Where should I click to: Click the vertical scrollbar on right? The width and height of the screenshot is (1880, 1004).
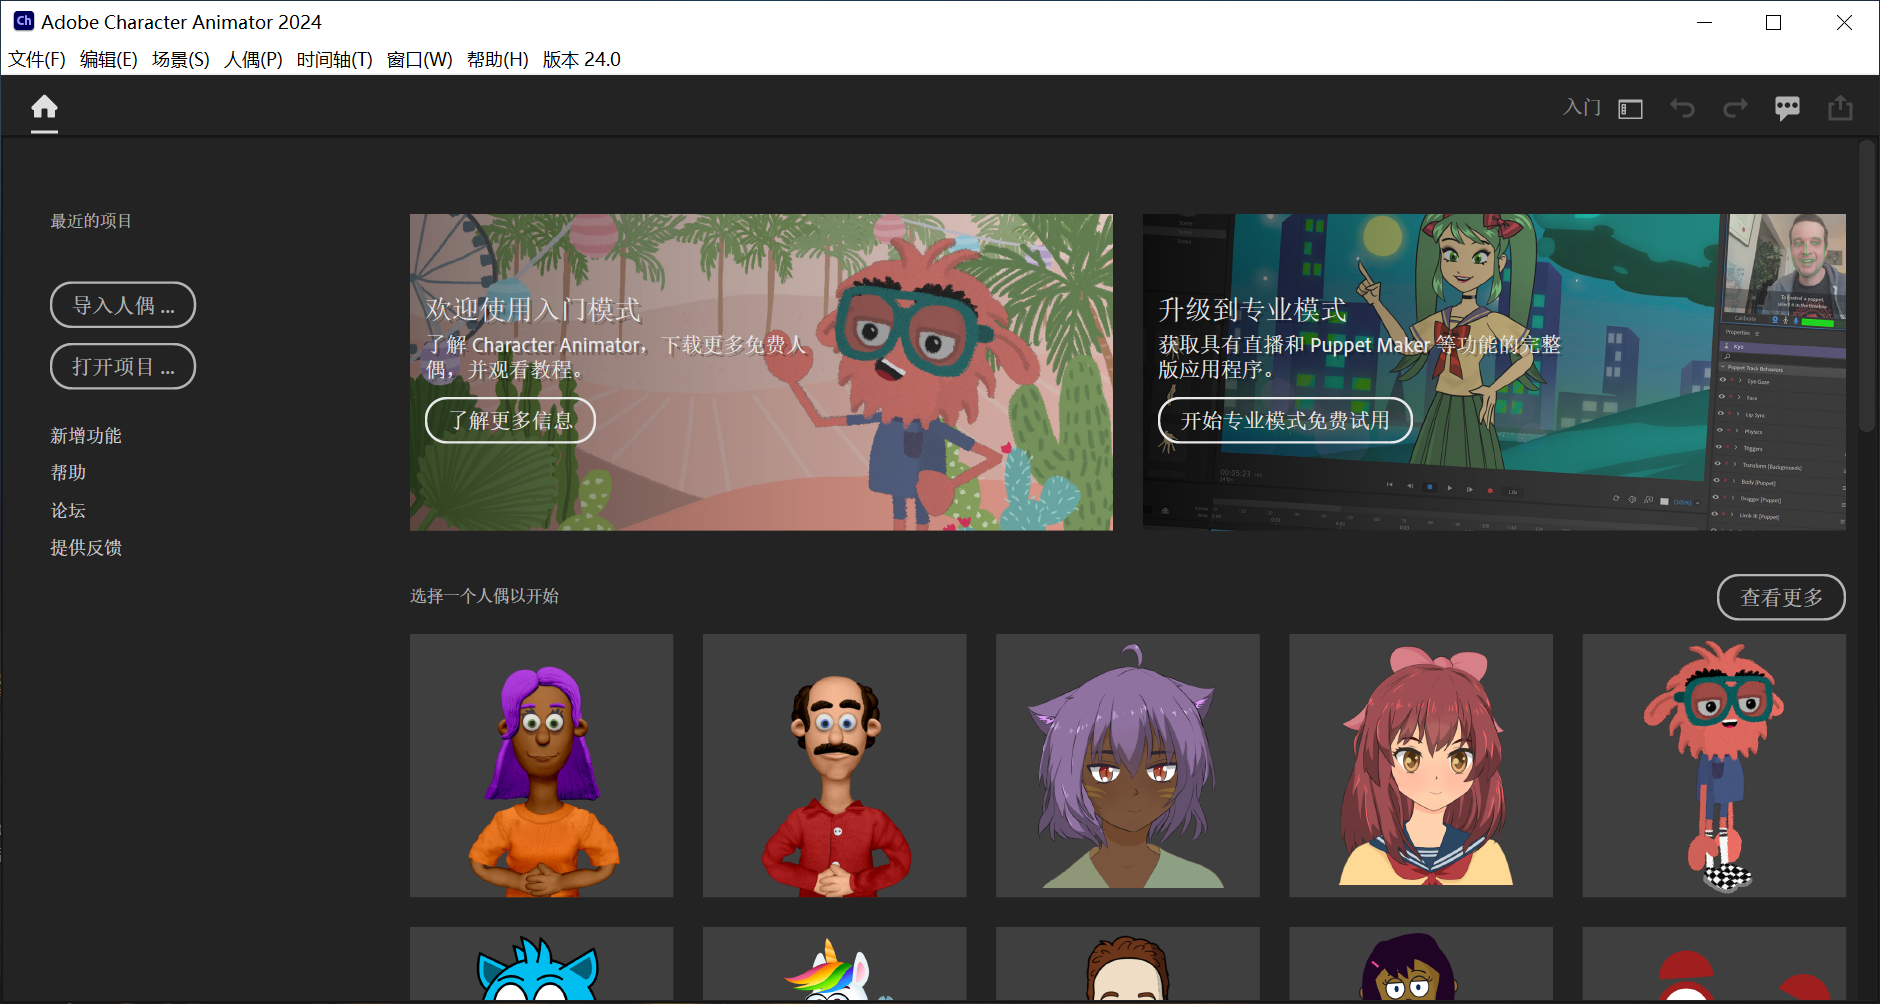pyautogui.click(x=1866, y=286)
